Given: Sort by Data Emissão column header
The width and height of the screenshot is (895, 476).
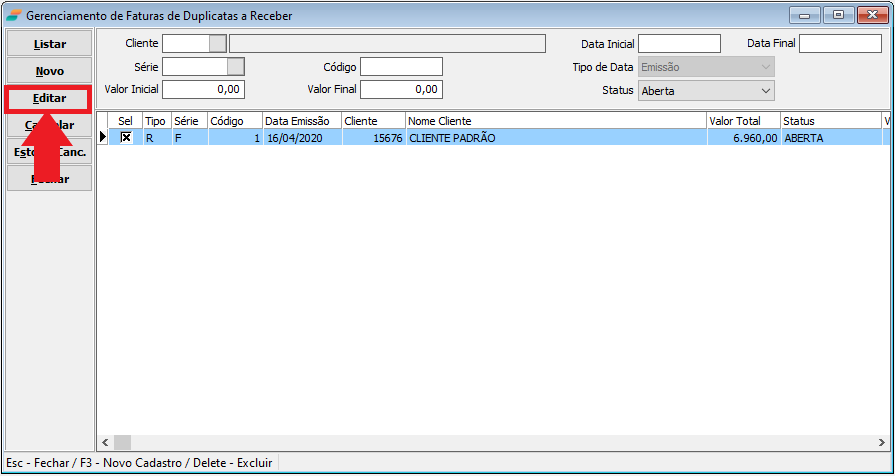Looking at the screenshot, I should coord(301,121).
